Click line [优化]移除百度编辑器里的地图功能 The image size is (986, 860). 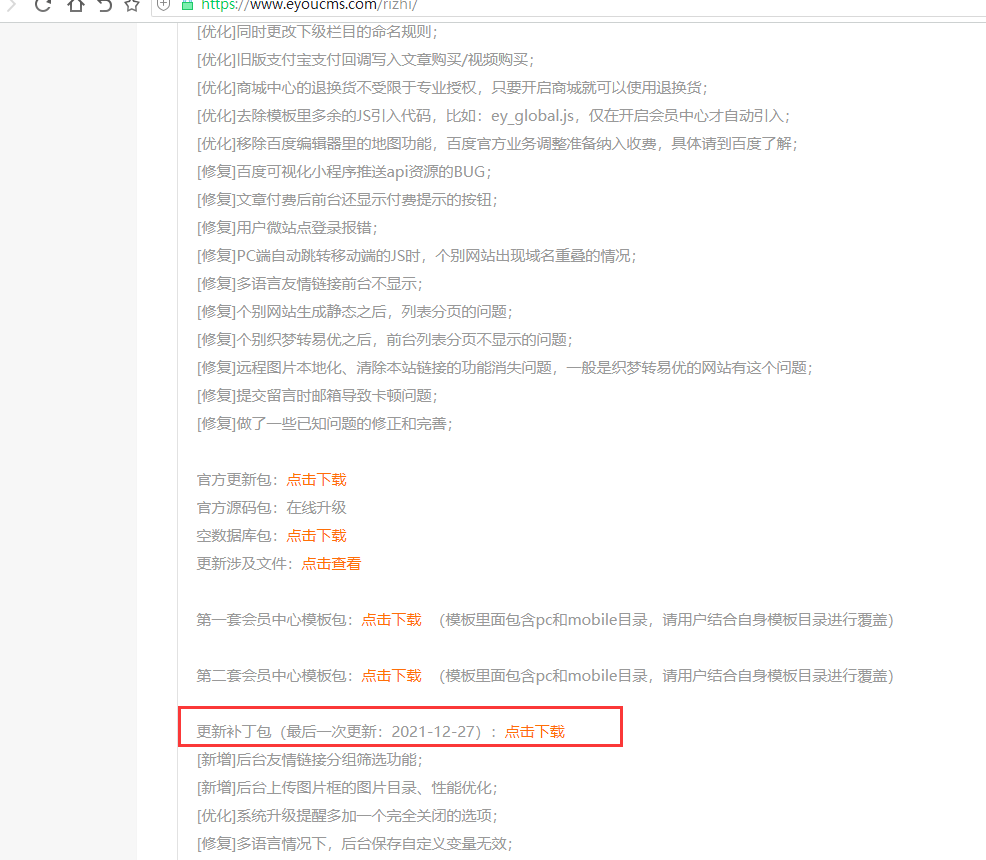click(497, 144)
